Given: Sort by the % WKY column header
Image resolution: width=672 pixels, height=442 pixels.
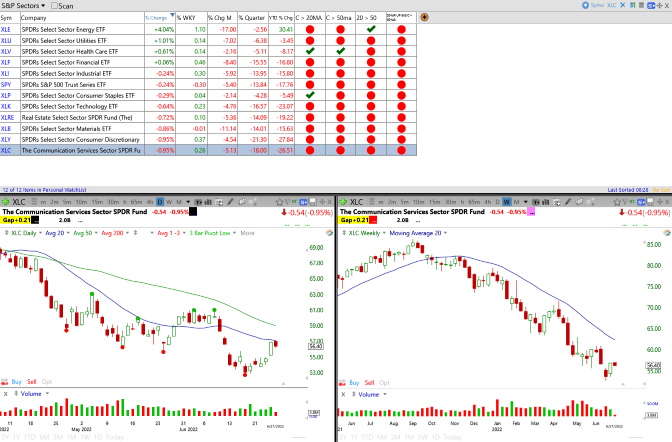Looking at the screenshot, I should [x=191, y=18].
